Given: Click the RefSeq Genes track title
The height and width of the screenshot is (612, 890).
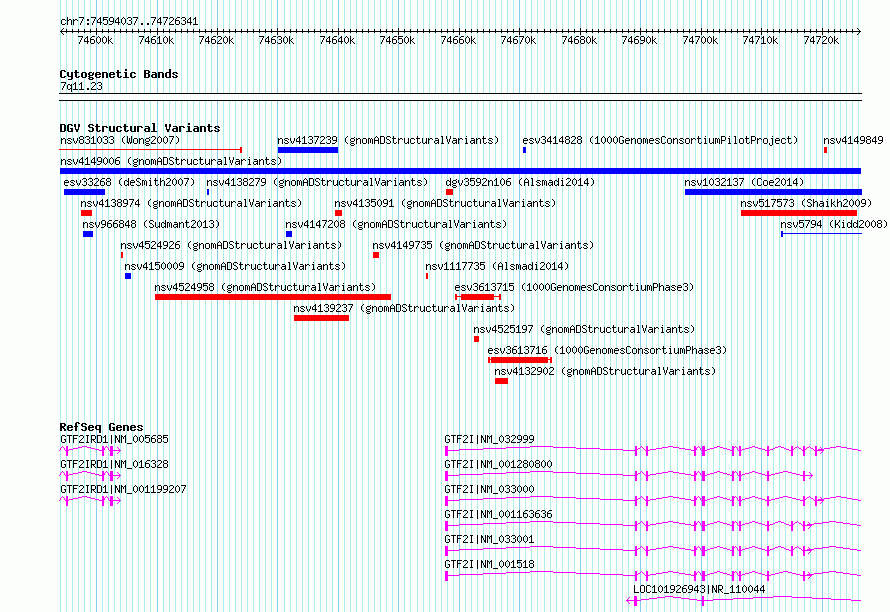Looking at the screenshot, I should [x=101, y=427].
